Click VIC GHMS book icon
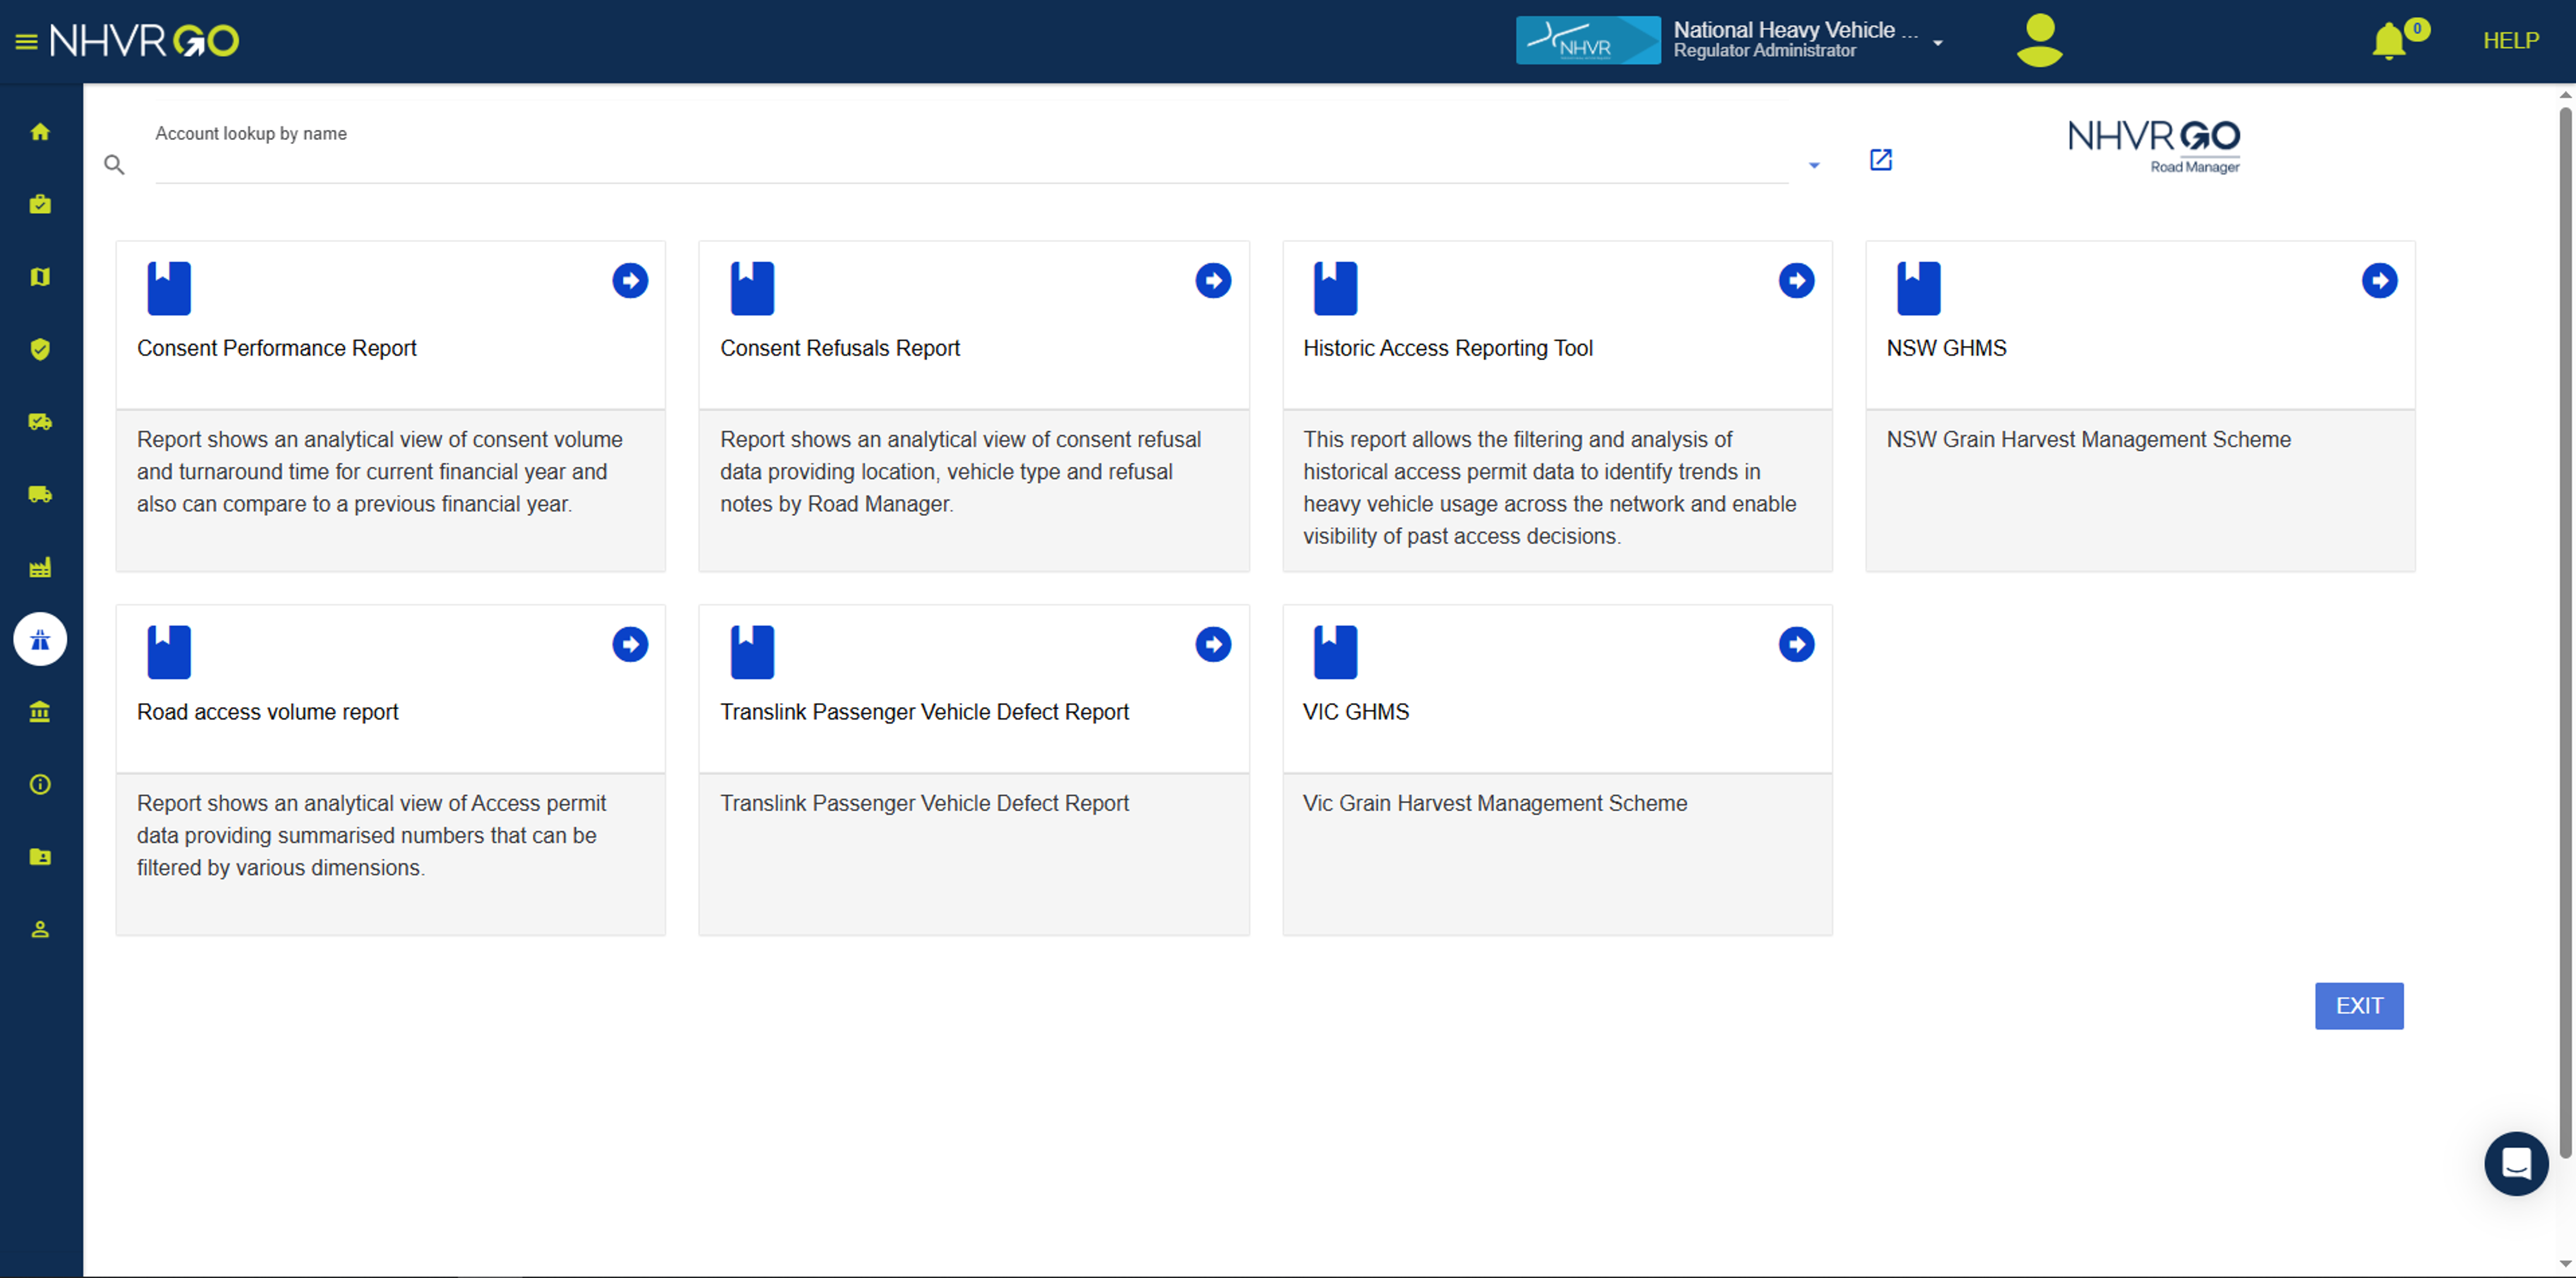2576x1278 pixels. [1335, 653]
